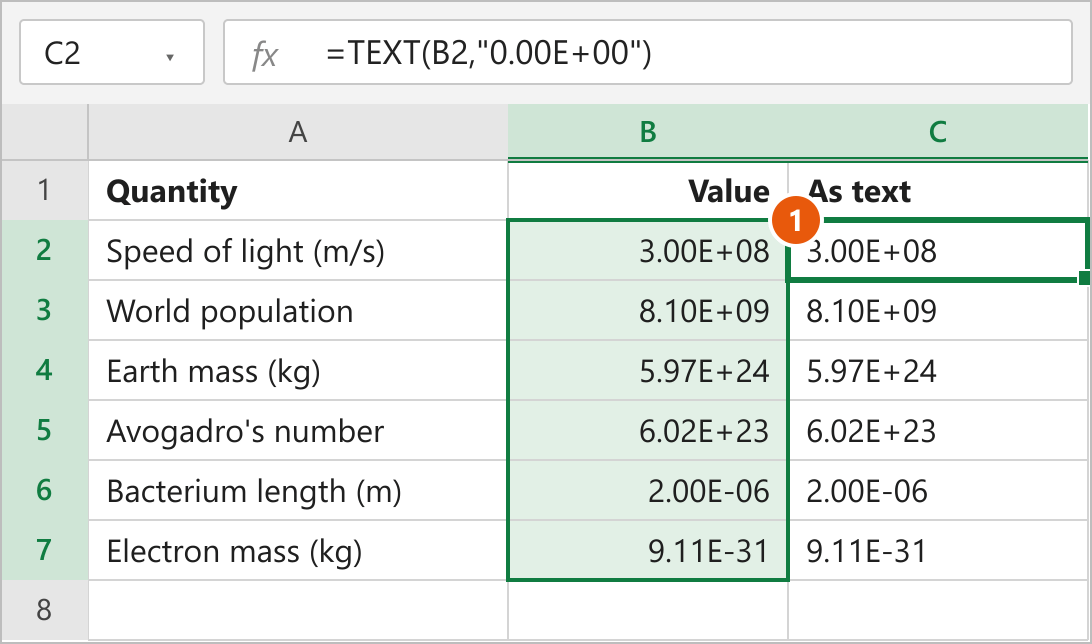Select empty cell B8
This screenshot has height=644, width=1092.
click(x=648, y=610)
